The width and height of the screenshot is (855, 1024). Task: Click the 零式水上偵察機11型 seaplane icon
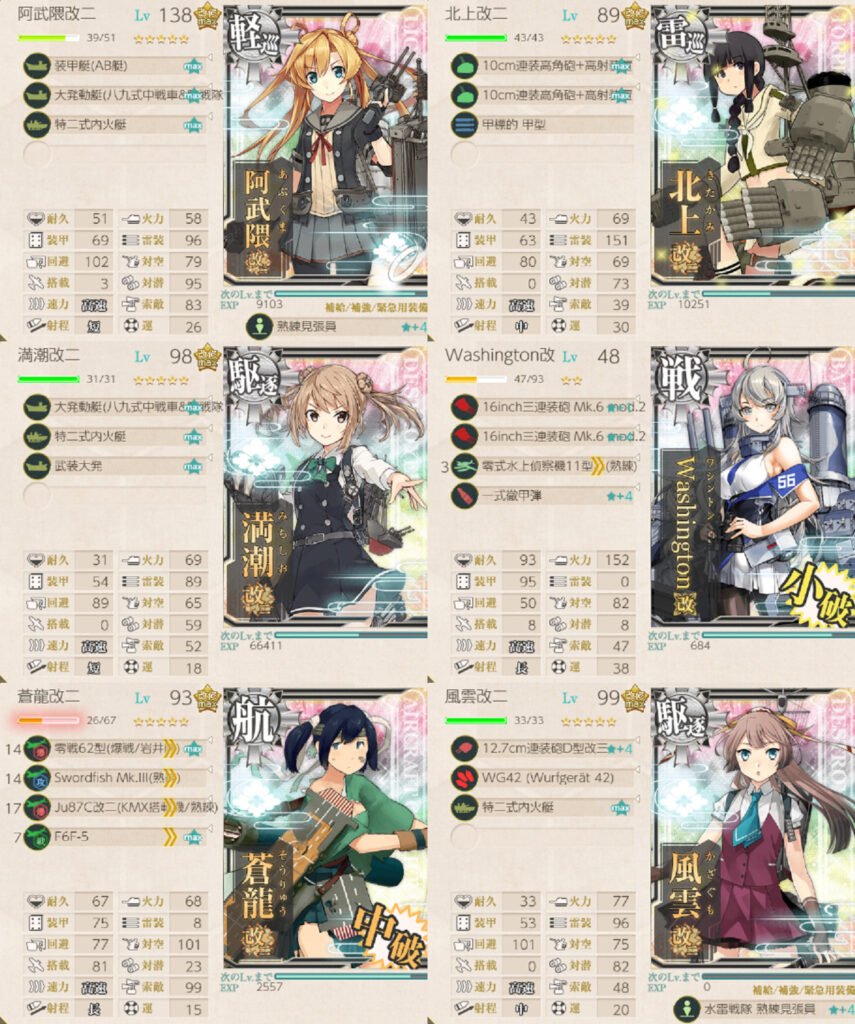464,466
